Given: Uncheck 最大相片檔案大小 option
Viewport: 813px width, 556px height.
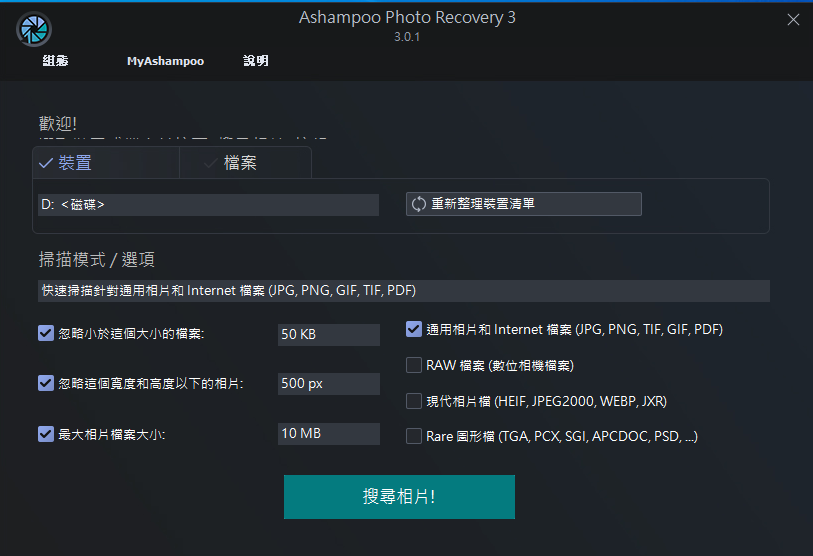Looking at the screenshot, I should (x=46, y=434).
